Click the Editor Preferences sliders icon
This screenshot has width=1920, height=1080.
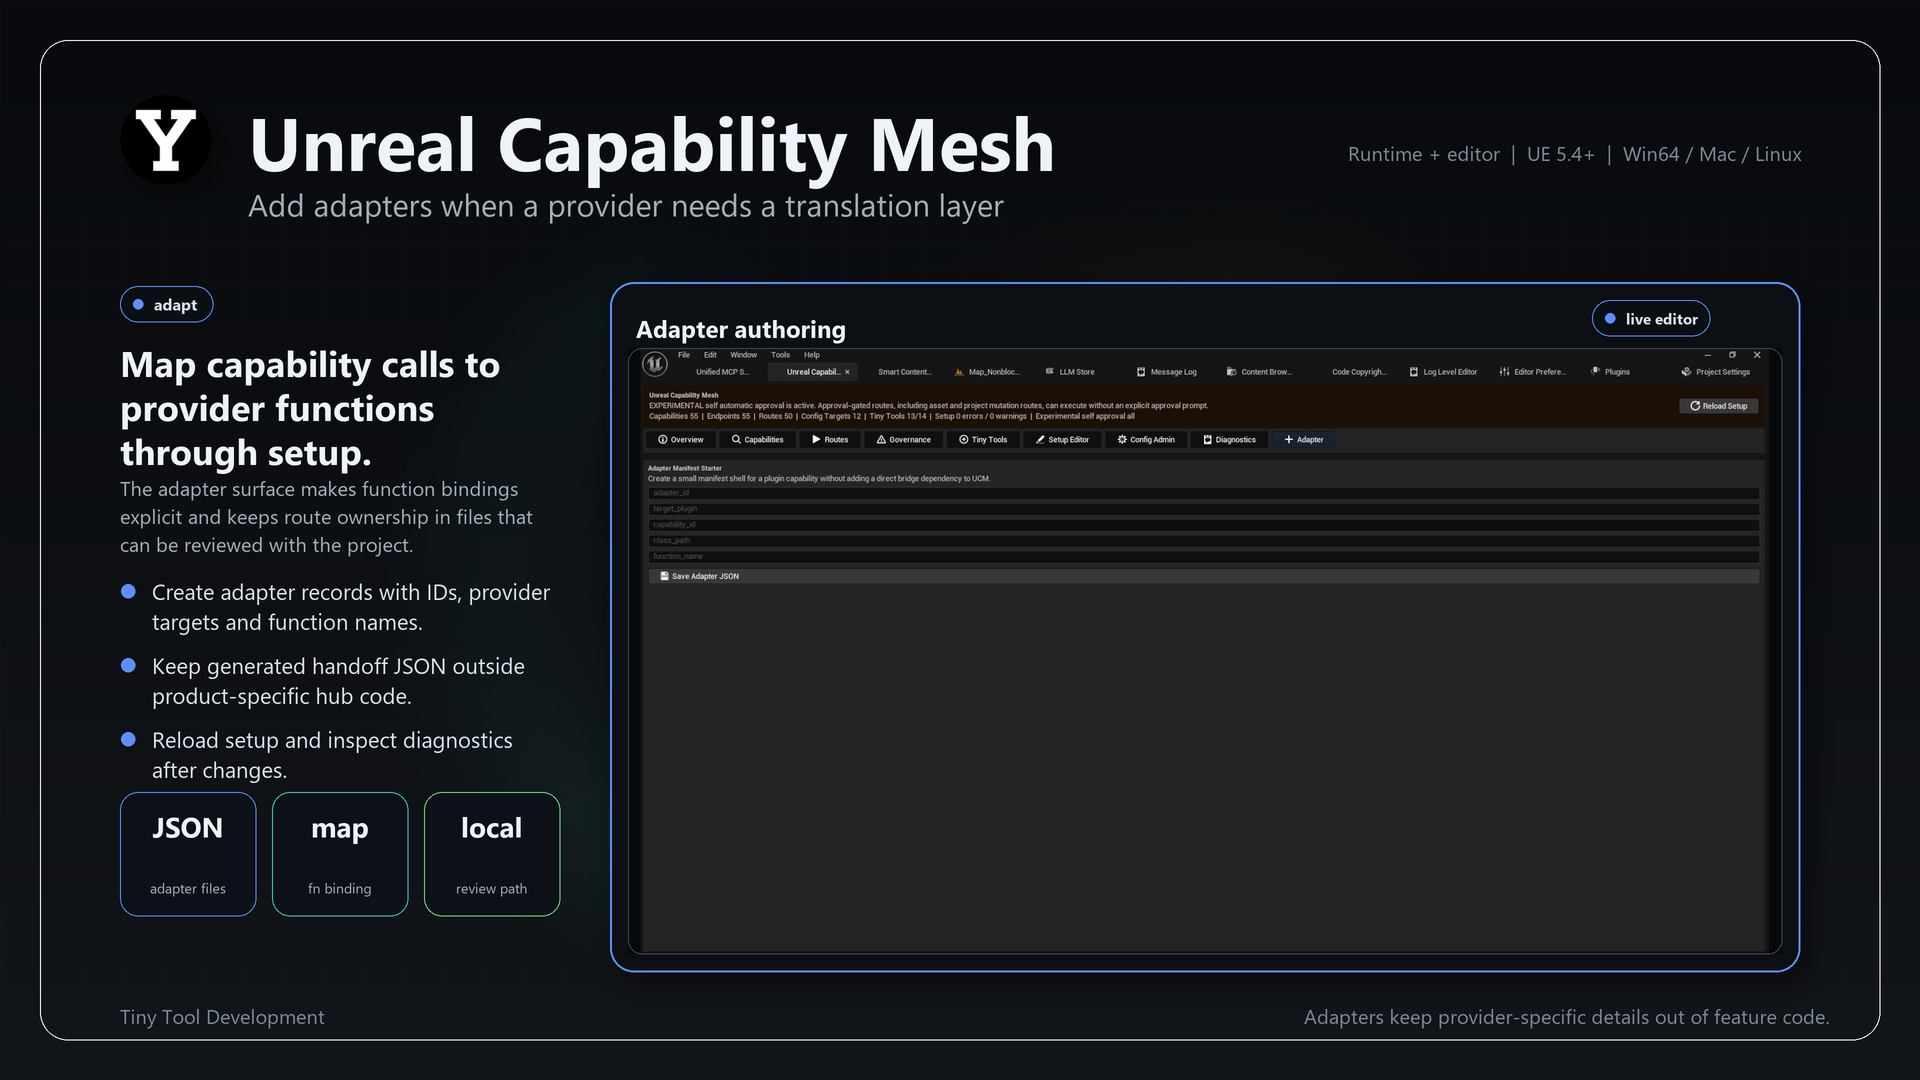(x=1504, y=372)
